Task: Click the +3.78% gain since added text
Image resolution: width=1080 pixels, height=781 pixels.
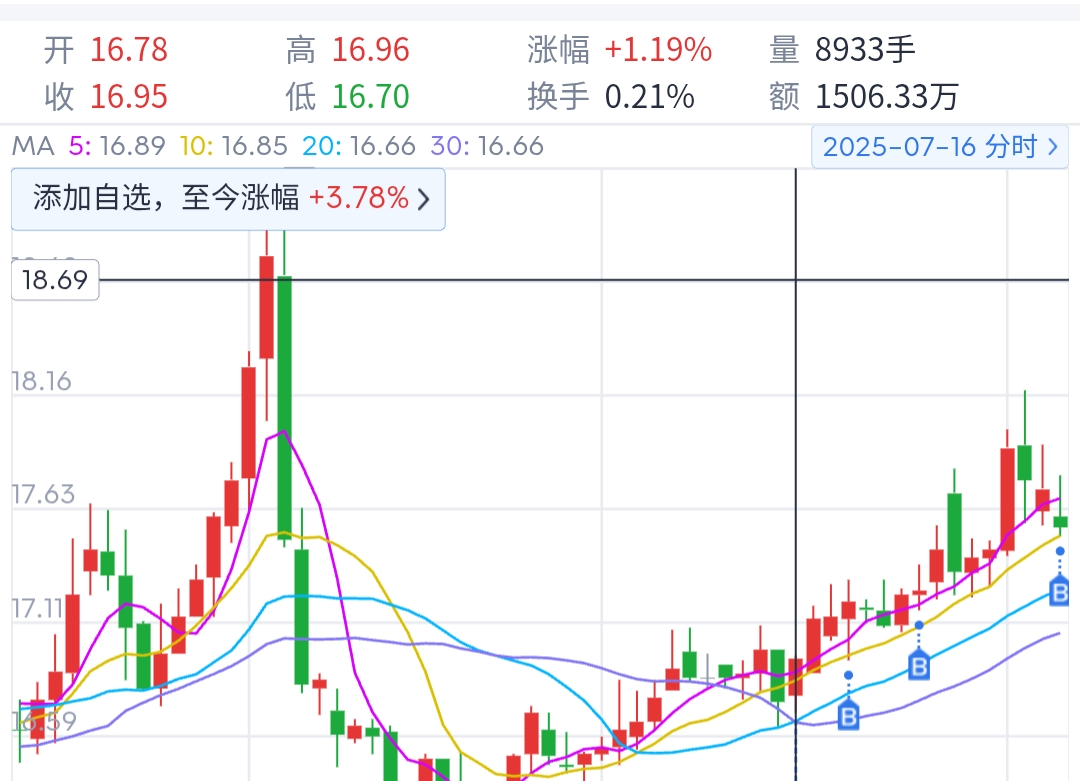Action: [359, 198]
